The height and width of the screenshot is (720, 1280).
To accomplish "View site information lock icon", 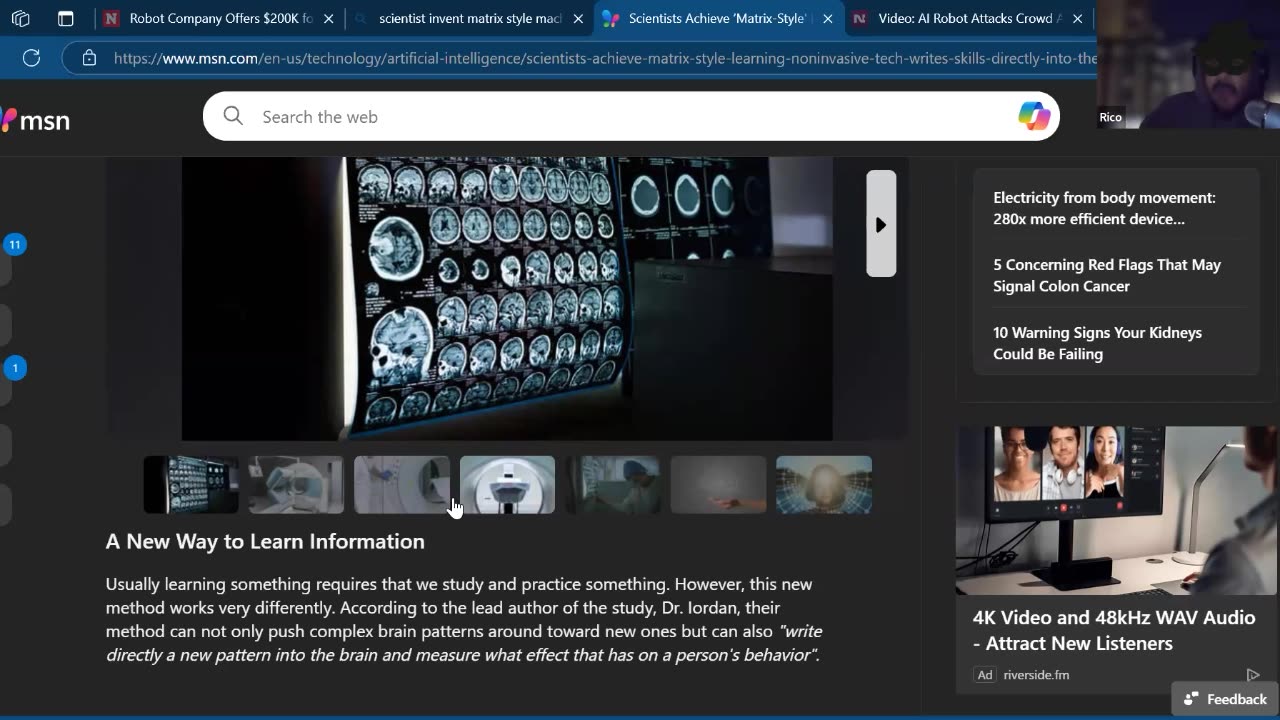I will coord(89,58).
